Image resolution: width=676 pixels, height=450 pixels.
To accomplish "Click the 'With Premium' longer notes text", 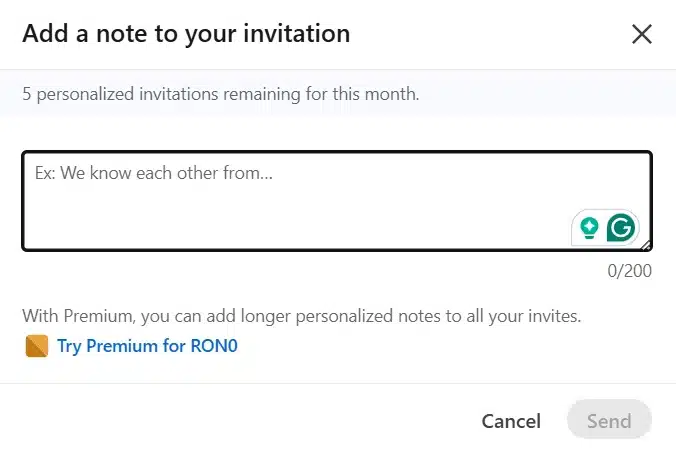I will point(301,316).
